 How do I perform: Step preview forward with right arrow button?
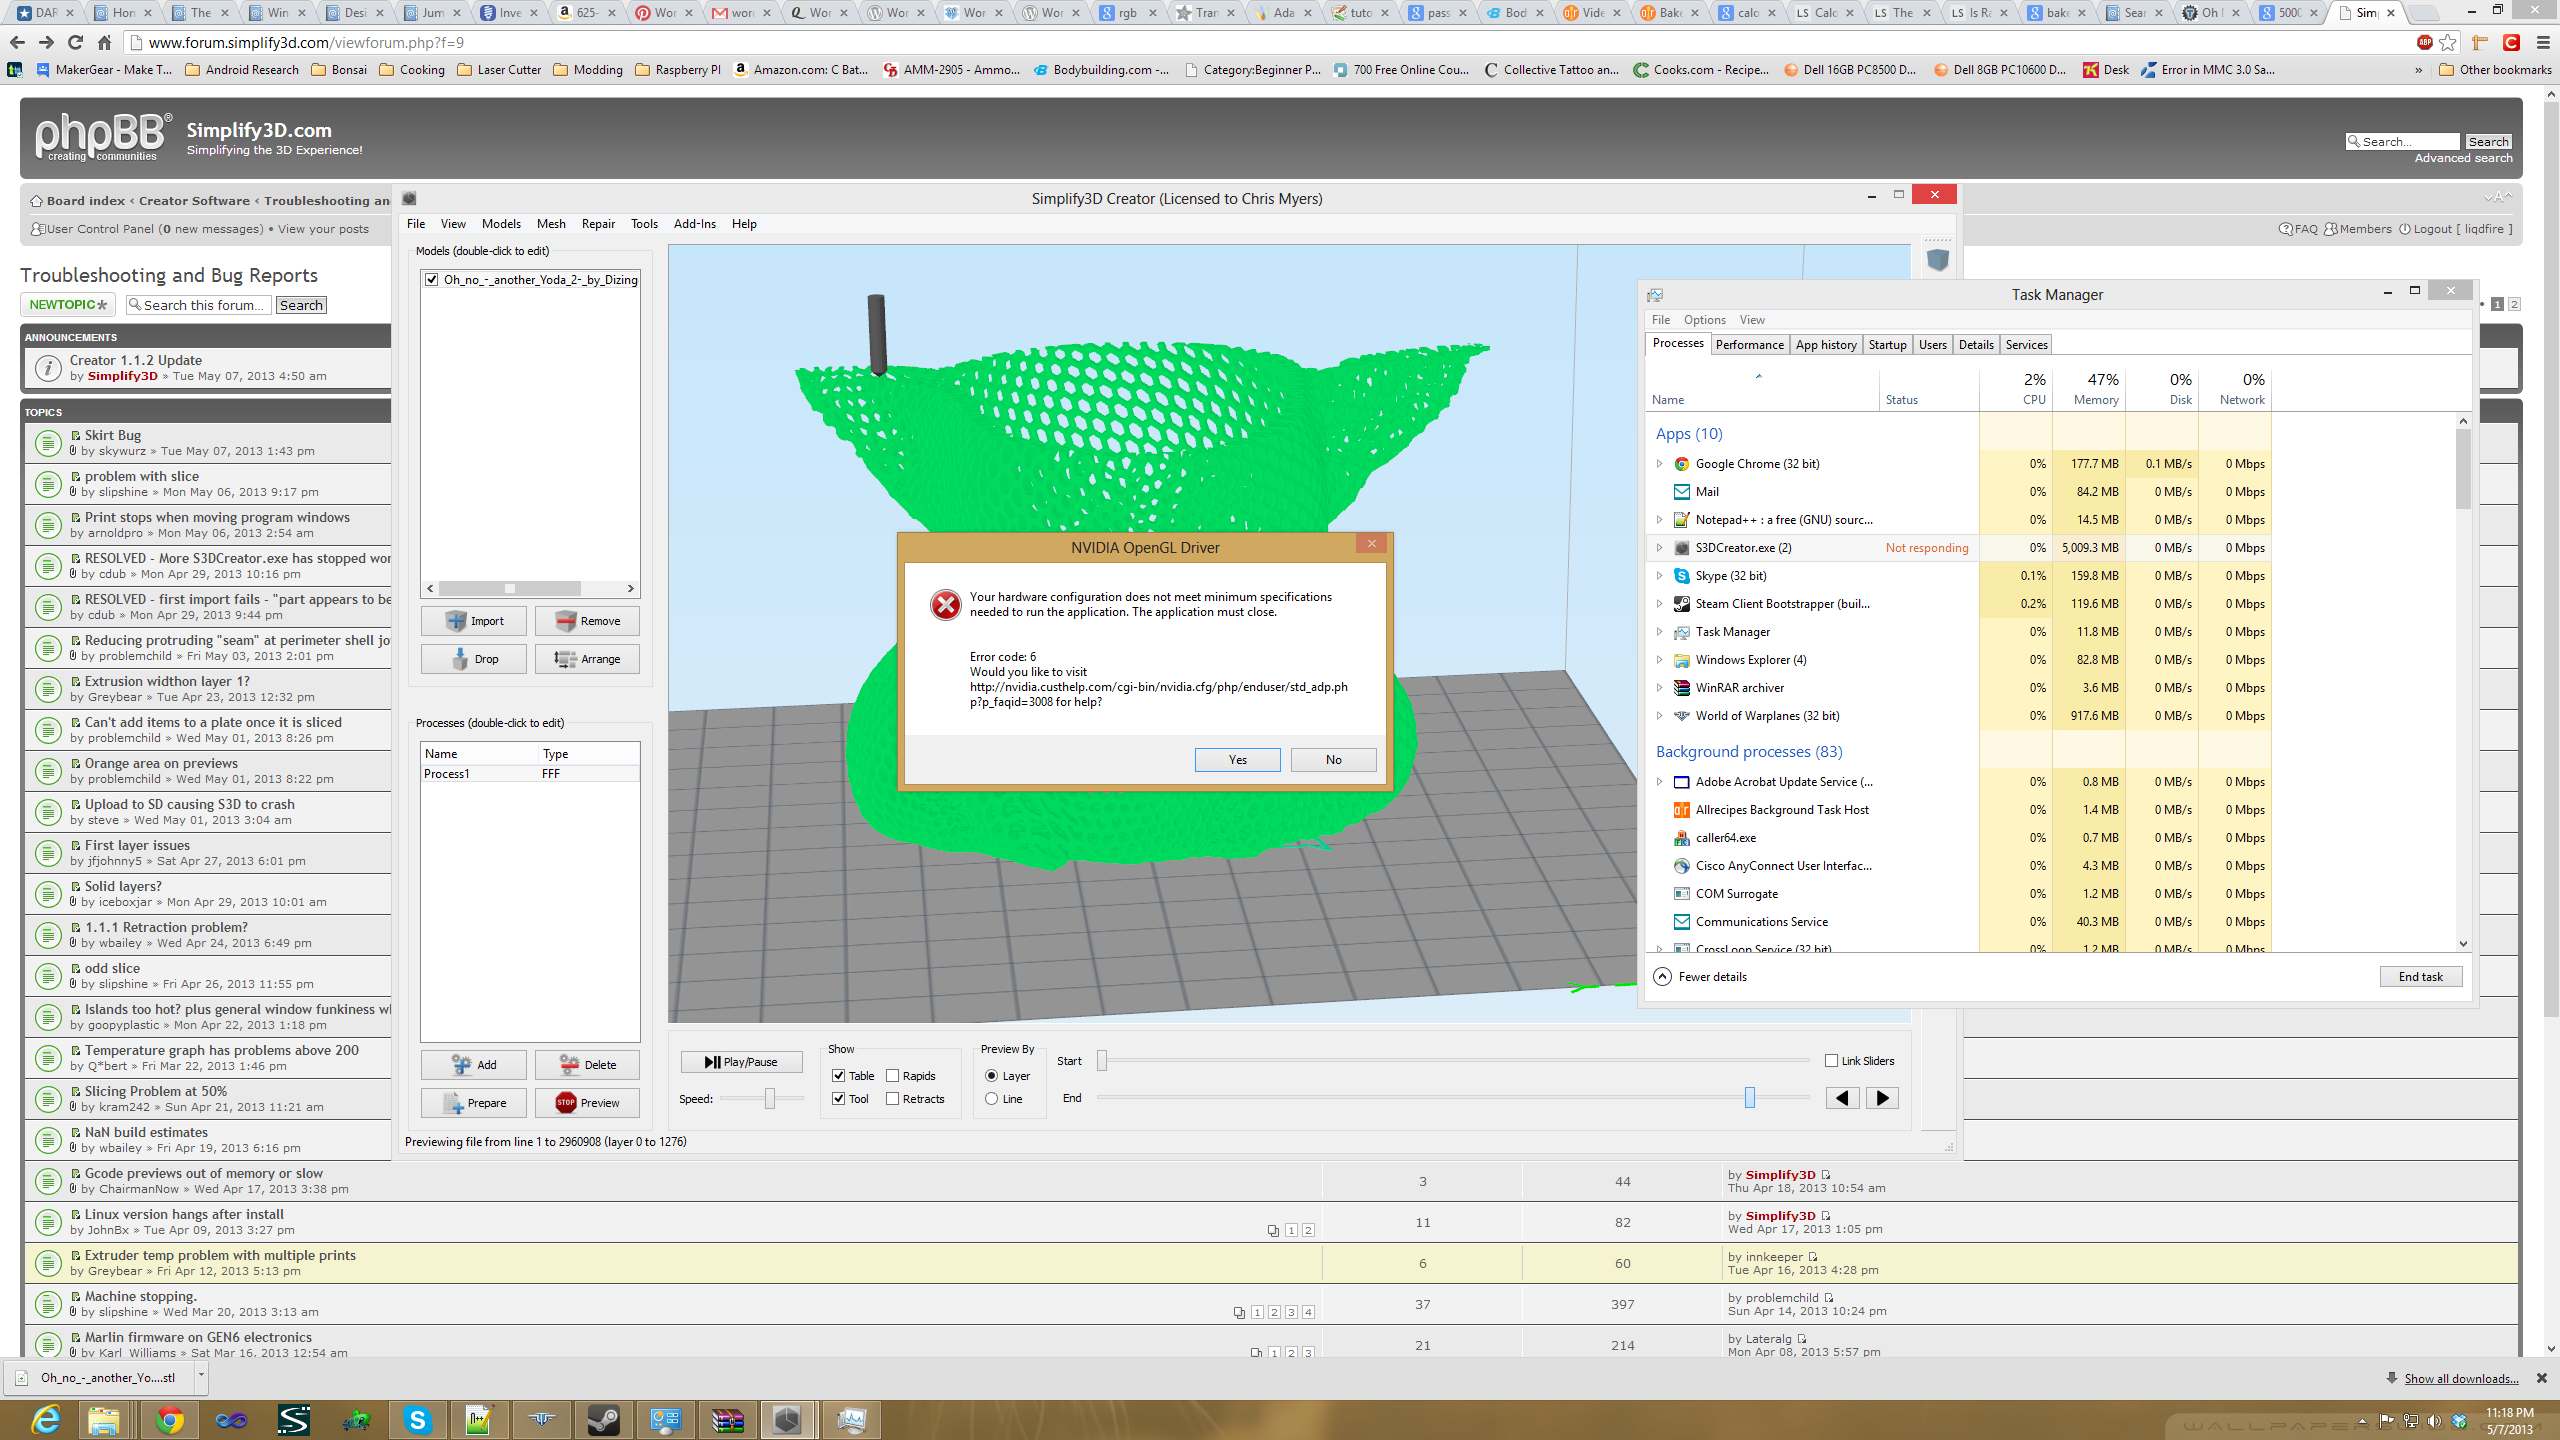[1882, 1098]
